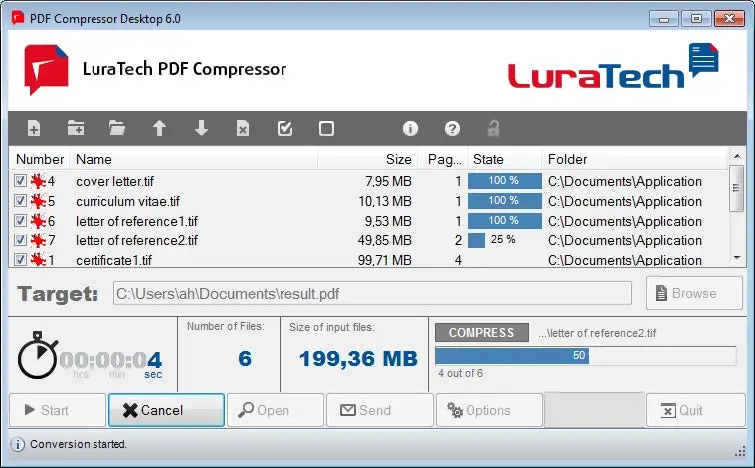Uncheck the curriculum vitae.tif checkbox
The image size is (755, 468).
point(20,201)
